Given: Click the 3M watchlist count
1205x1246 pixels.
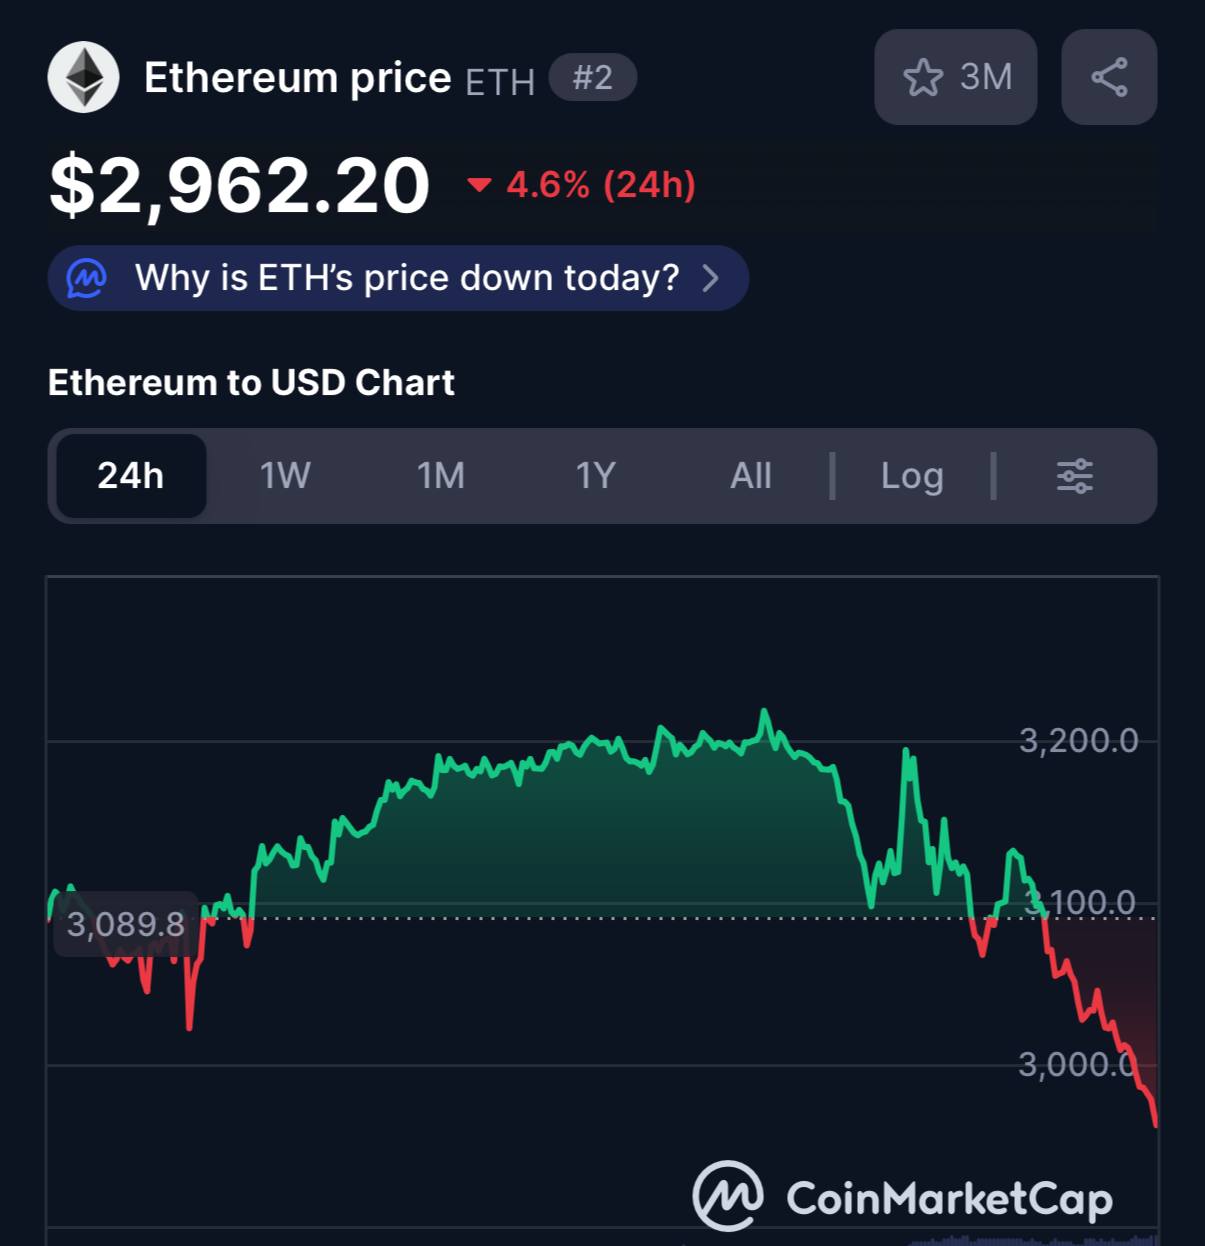Looking at the screenshot, I should (986, 77).
